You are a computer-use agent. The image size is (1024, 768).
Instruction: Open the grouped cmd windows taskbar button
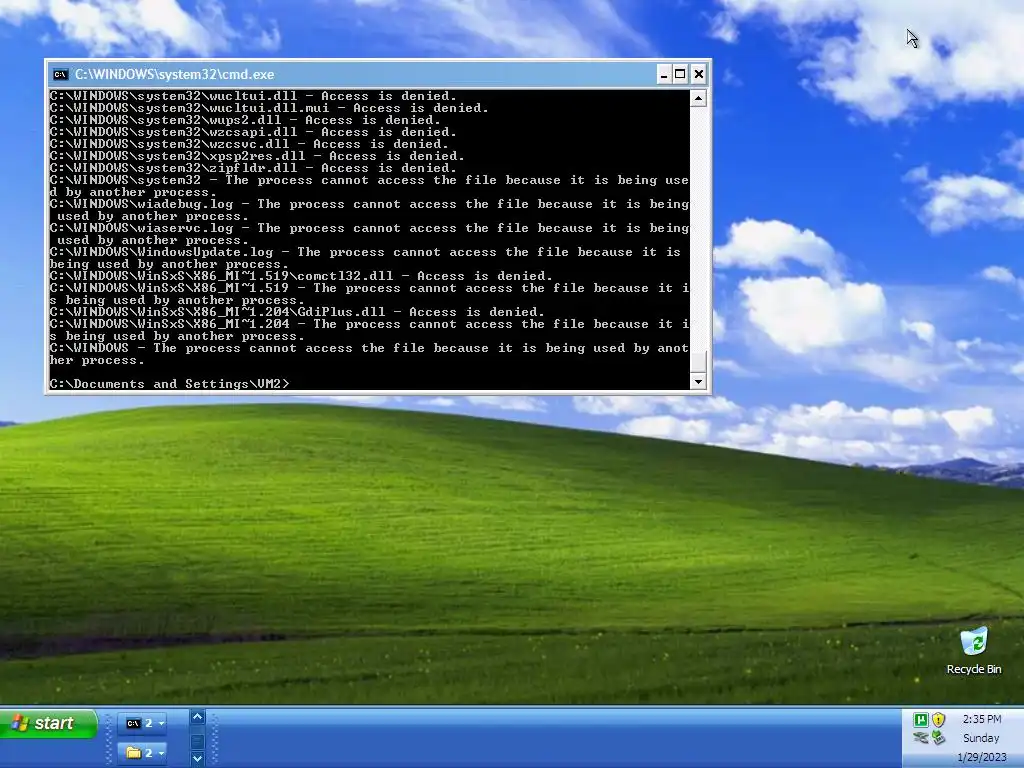point(144,723)
